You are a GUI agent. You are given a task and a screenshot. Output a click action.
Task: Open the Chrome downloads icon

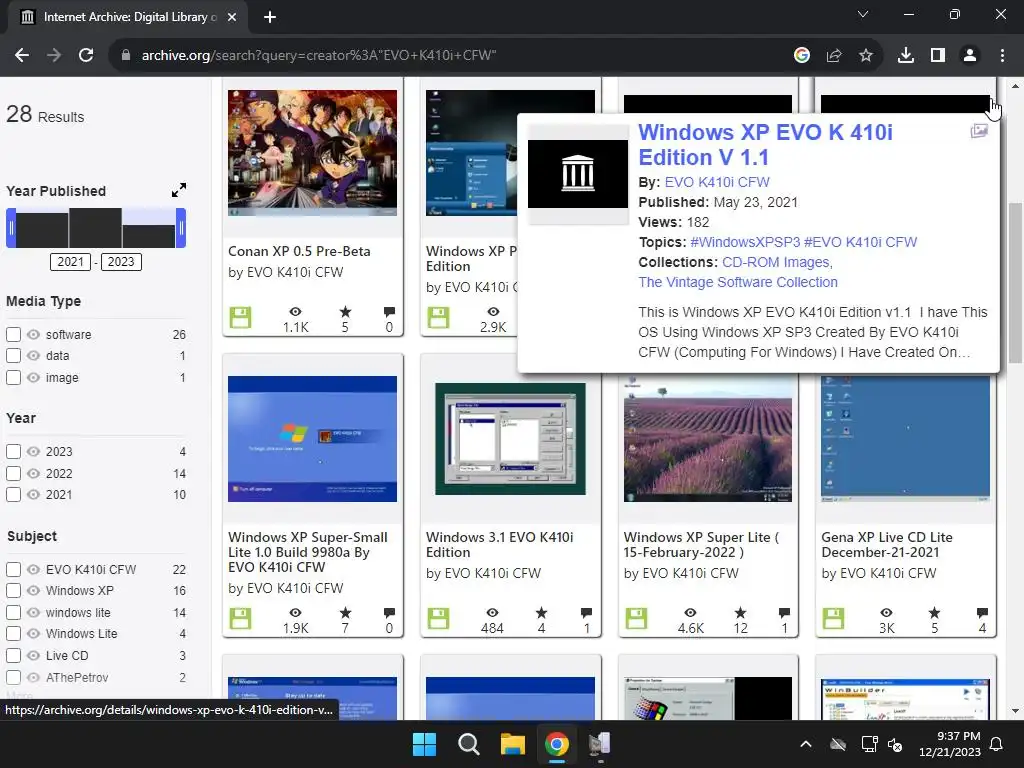click(x=905, y=56)
